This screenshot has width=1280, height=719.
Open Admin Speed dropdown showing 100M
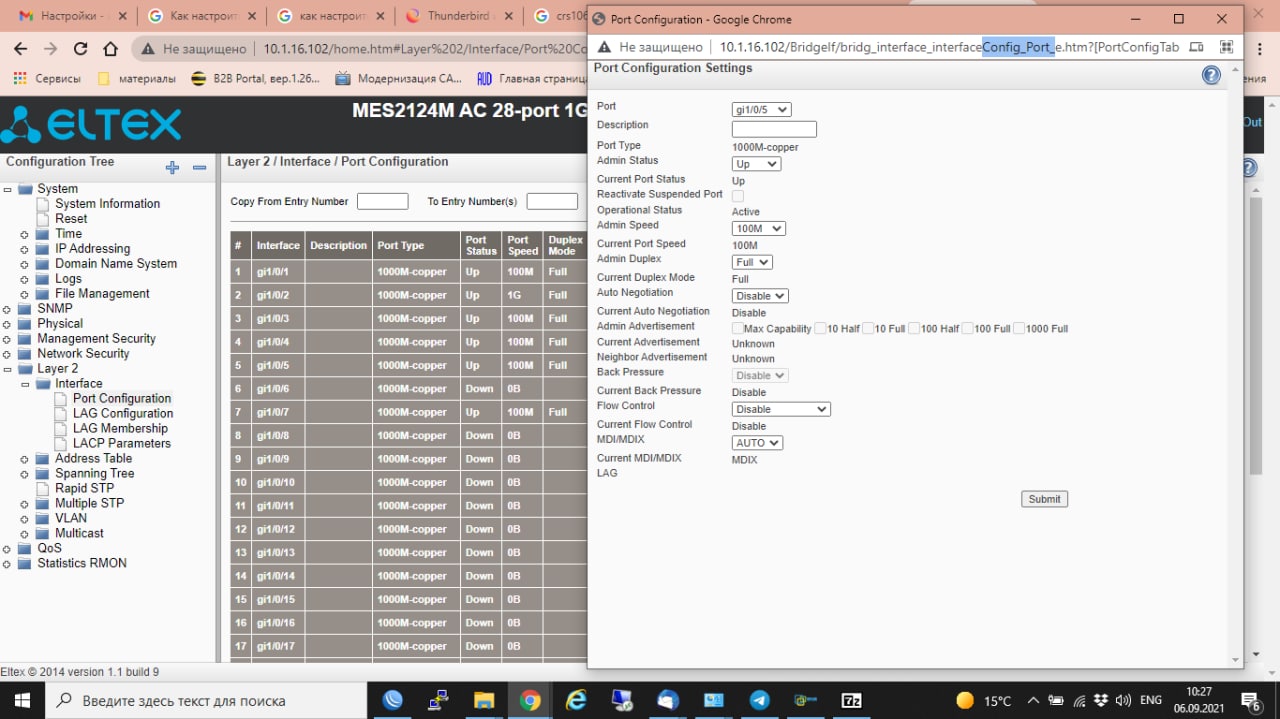point(759,228)
